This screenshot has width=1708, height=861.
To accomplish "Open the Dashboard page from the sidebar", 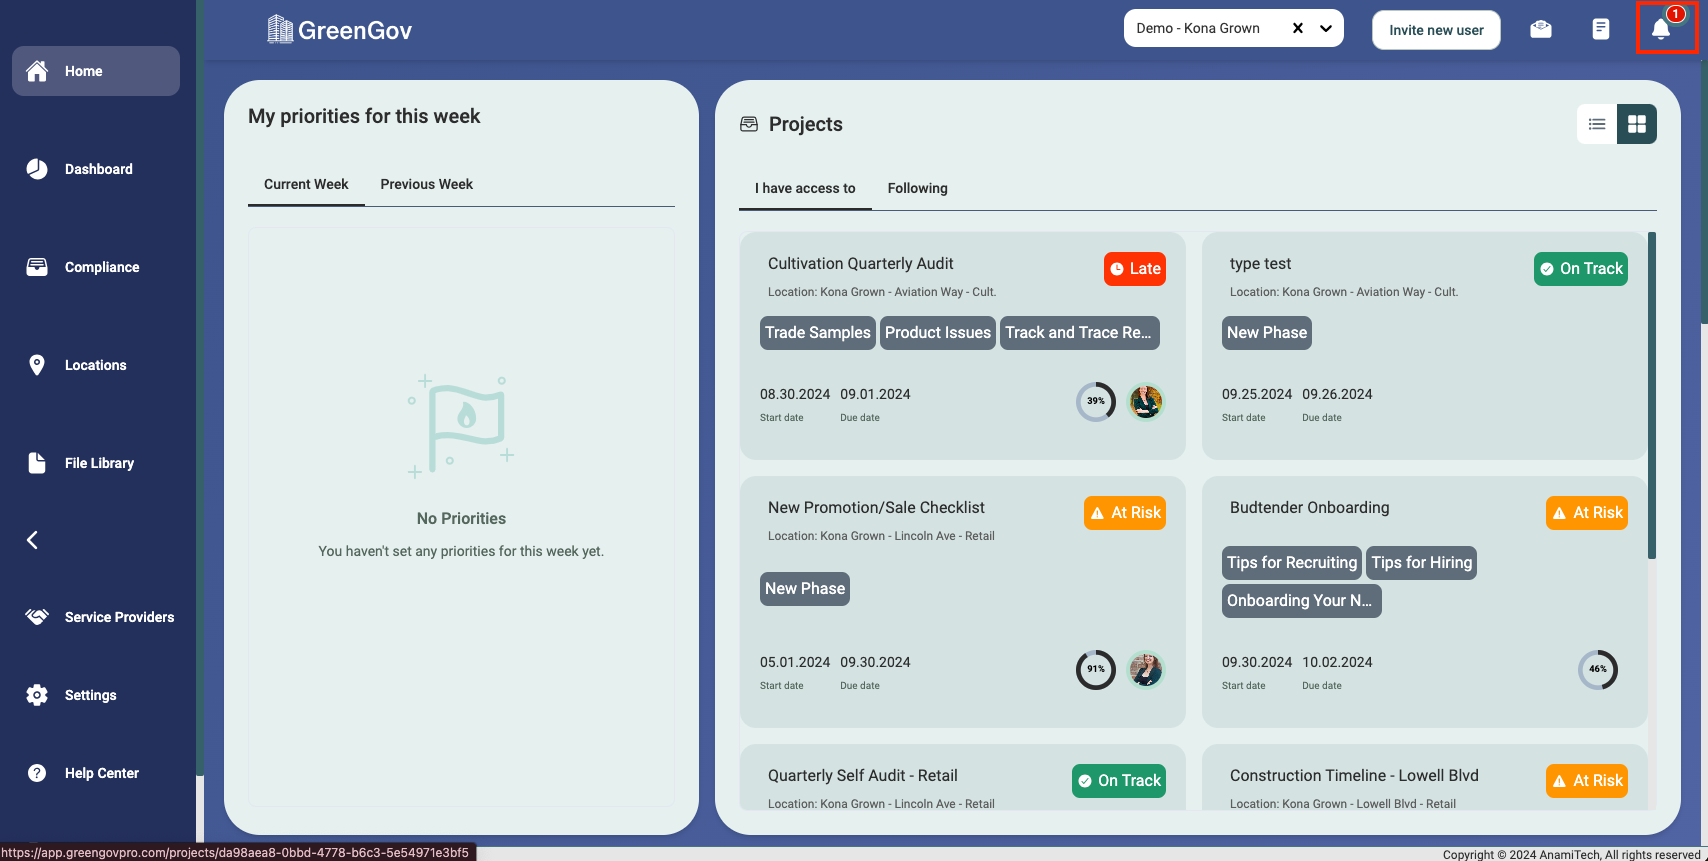I will 96,169.
